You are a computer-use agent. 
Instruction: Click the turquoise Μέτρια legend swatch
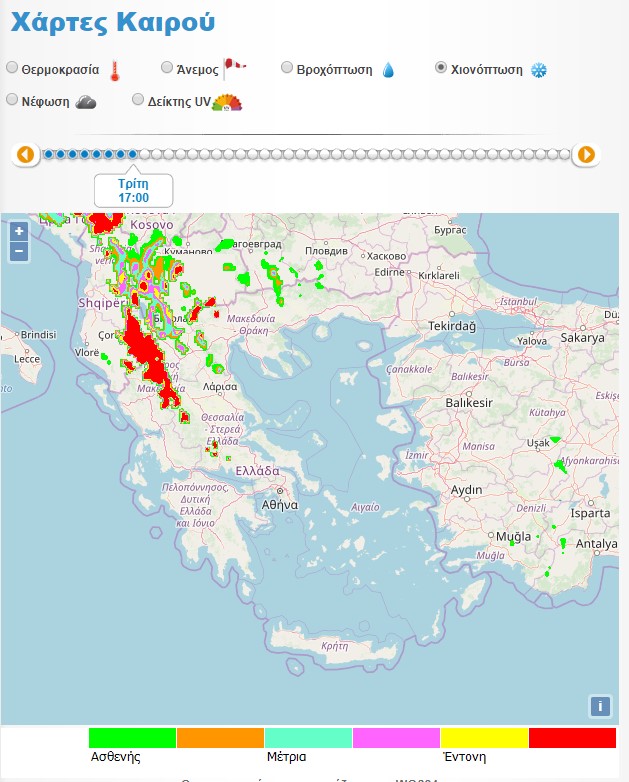(x=308, y=738)
